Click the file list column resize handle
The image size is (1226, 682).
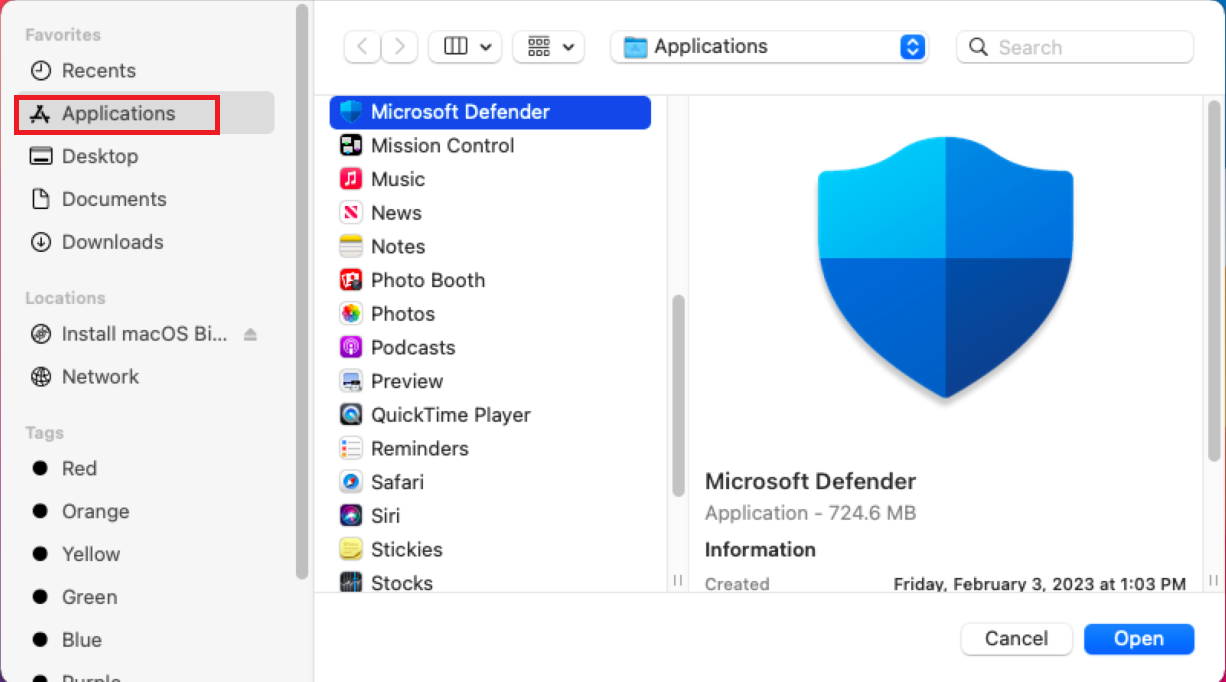677,580
